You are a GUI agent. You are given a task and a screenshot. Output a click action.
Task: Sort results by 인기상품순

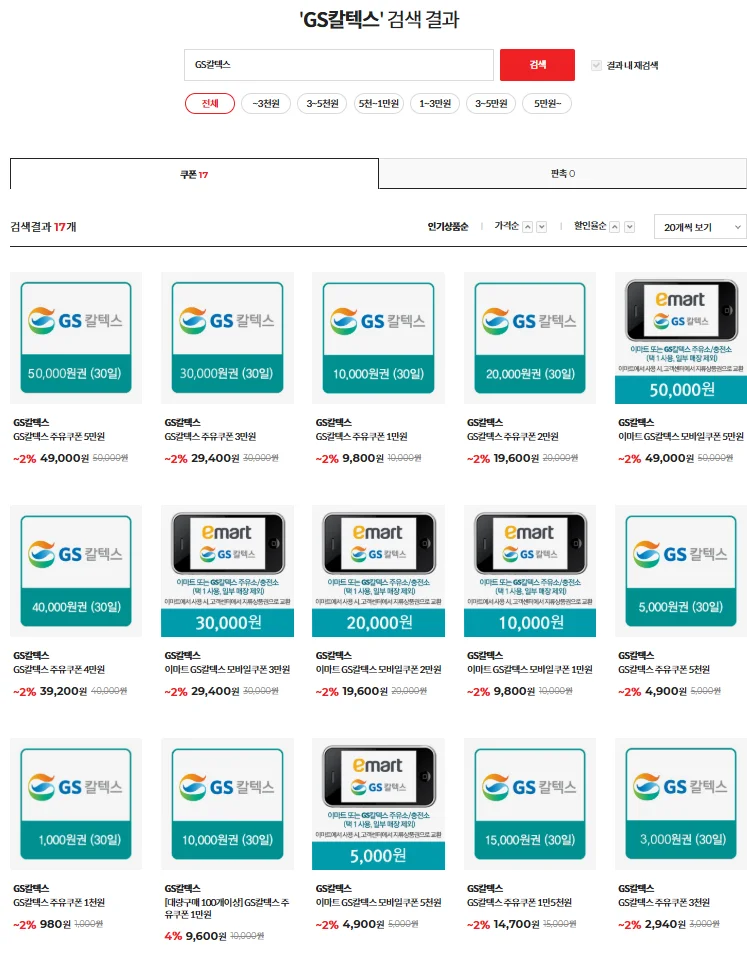click(448, 226)
